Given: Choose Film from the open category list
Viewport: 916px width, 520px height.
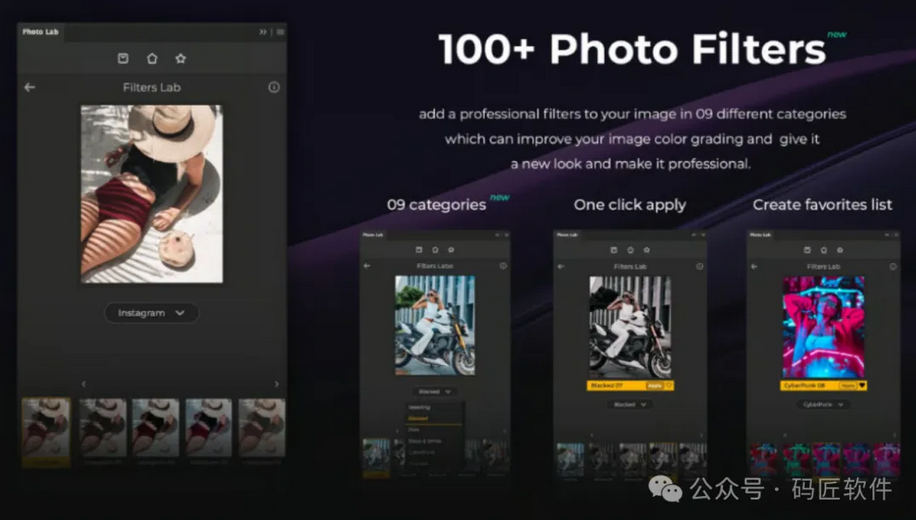Looking at the screenshot, I should 414,429.
